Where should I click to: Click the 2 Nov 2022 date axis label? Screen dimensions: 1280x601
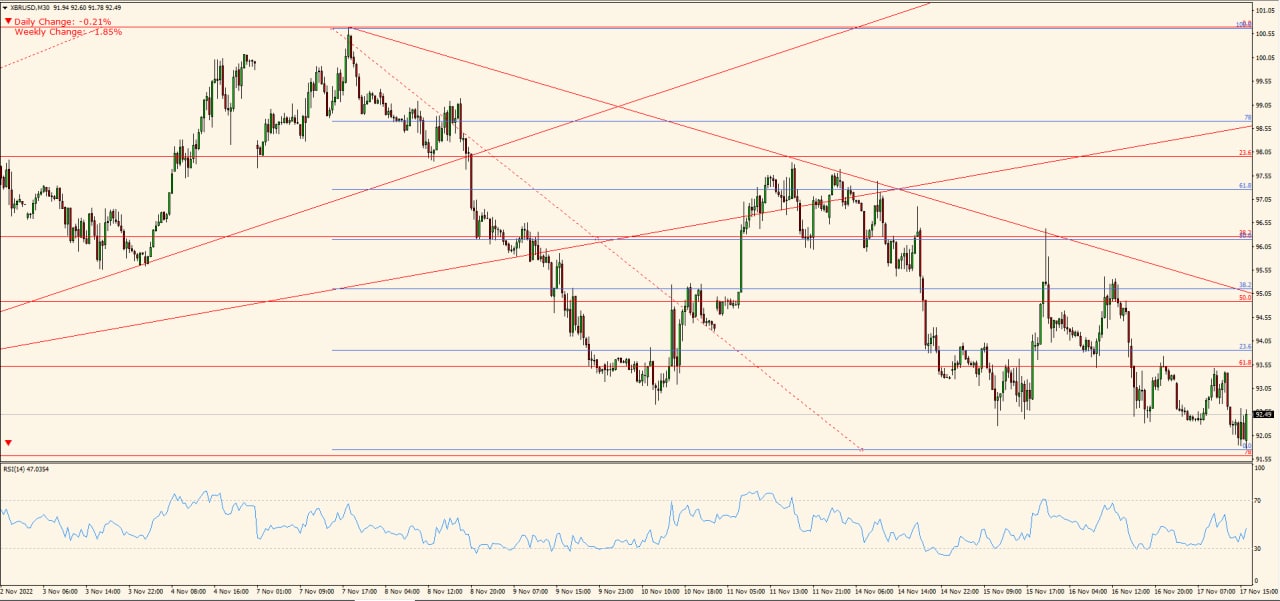pyautogui.click(x=18, y=590)
